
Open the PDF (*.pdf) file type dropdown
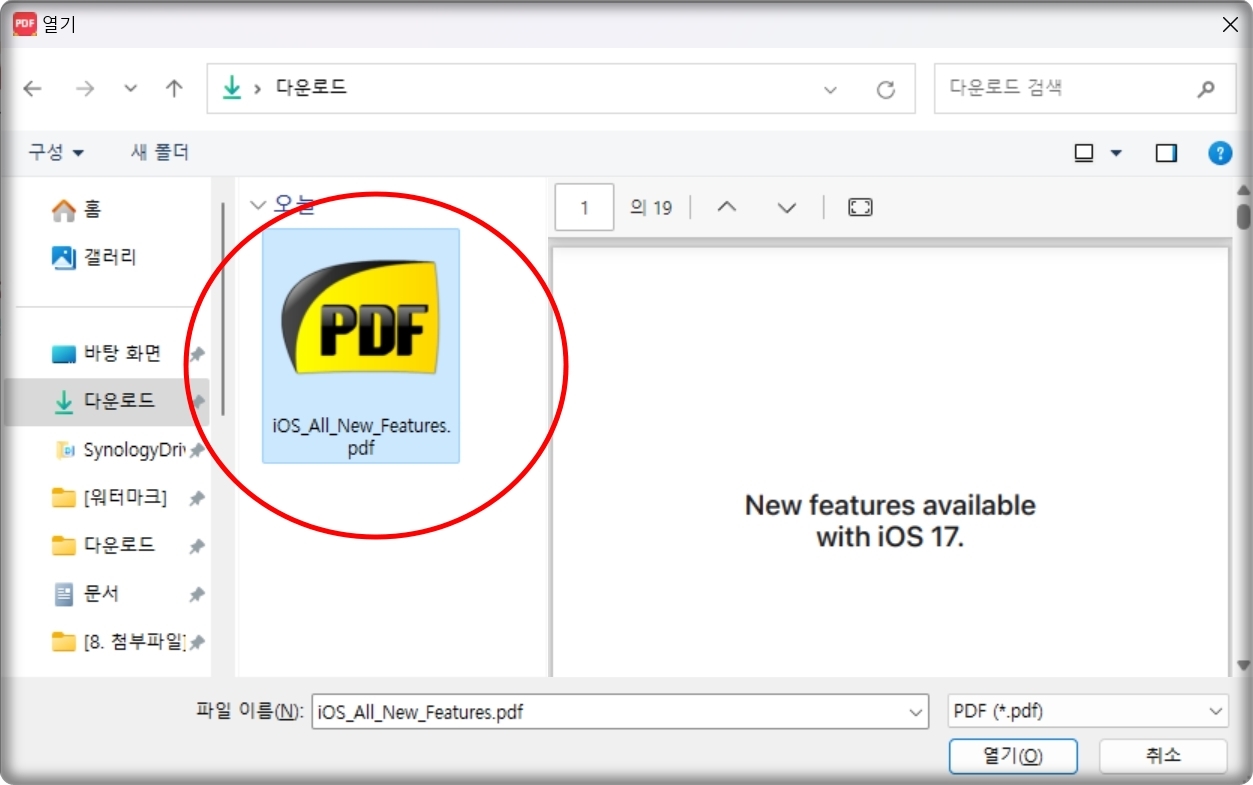(x=1088, y=712)
